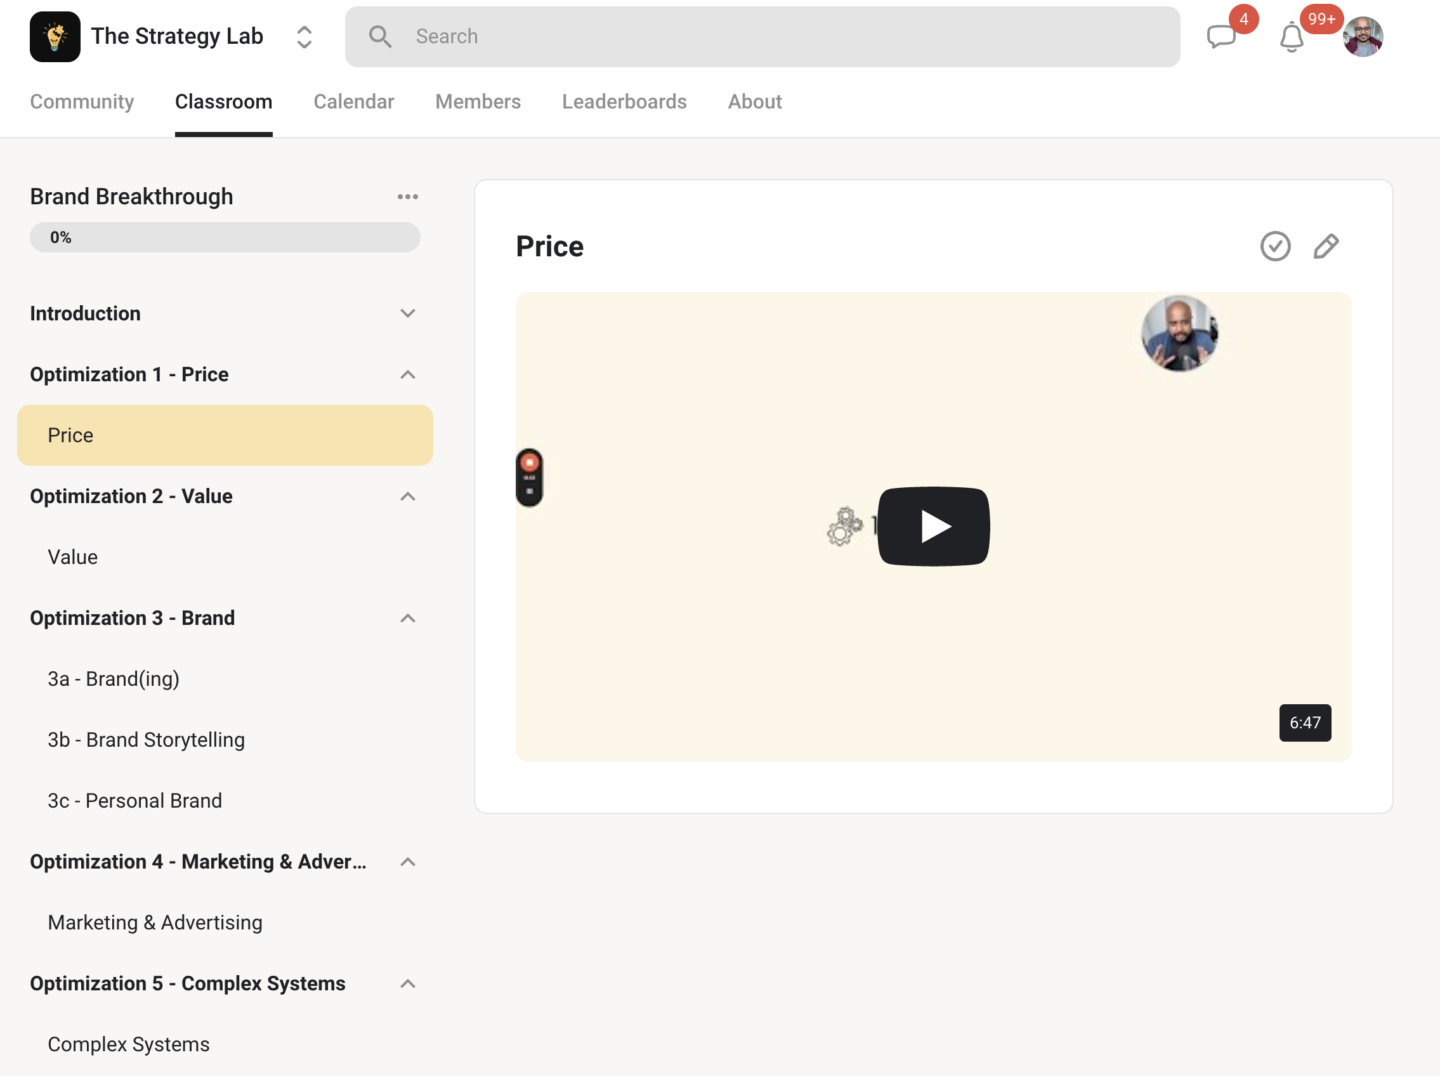This screenshot has height=1076, width=1440.
Task: Play the Price lesson video
Action: (933, 526)
